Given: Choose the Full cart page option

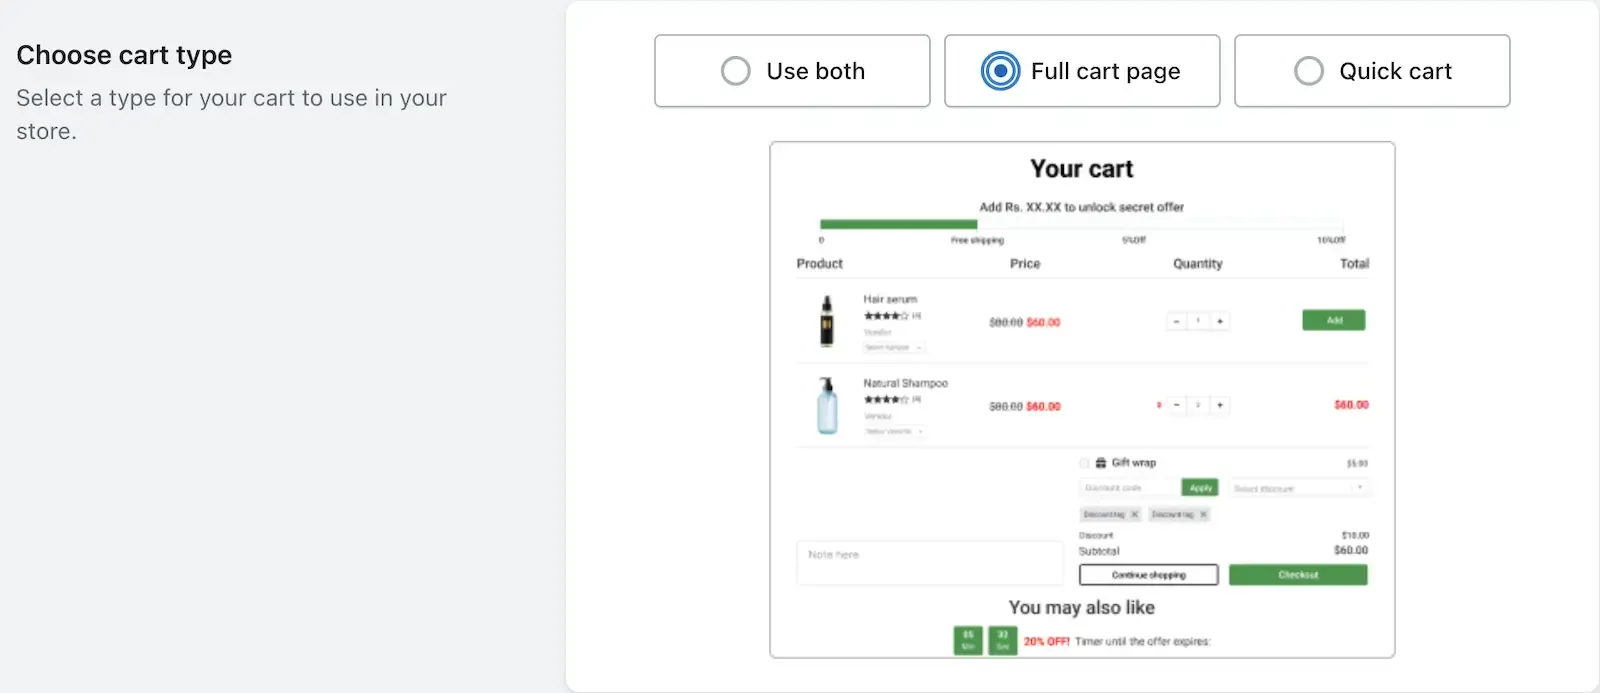Looking at the screenshot, I should click(1082, 71).
